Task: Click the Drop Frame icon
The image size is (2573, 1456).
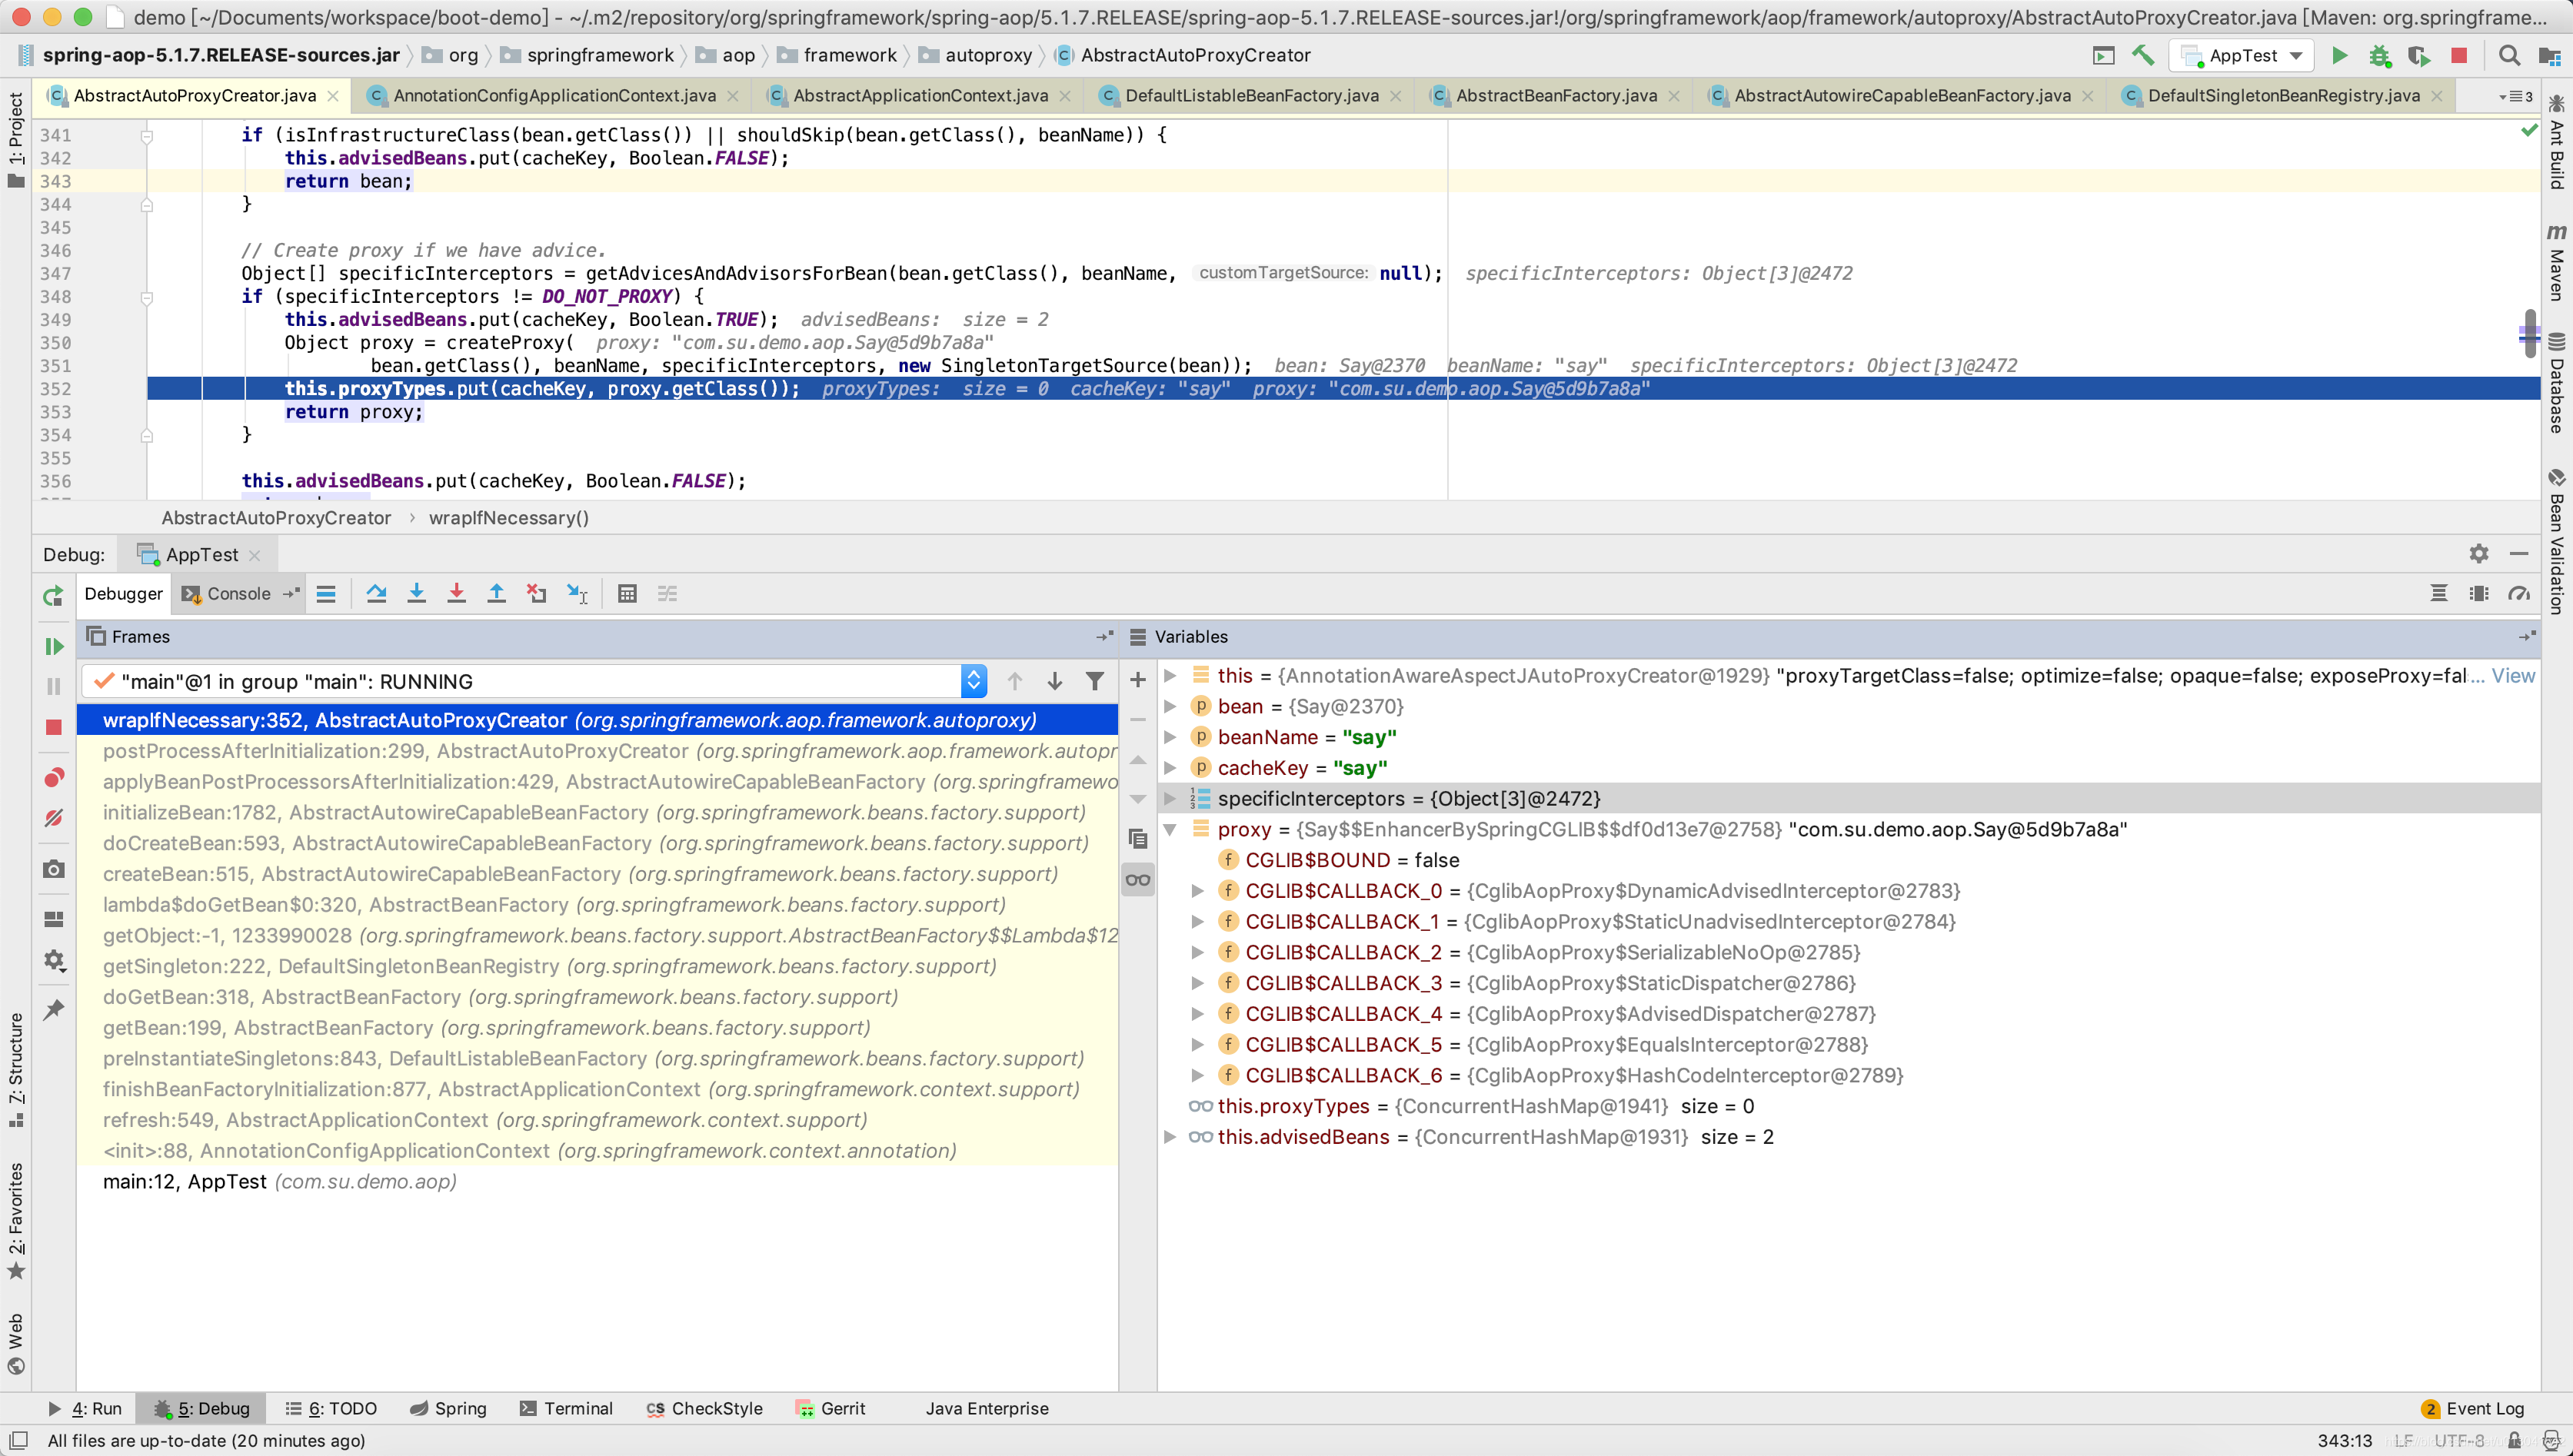Action: coord(537,594)
